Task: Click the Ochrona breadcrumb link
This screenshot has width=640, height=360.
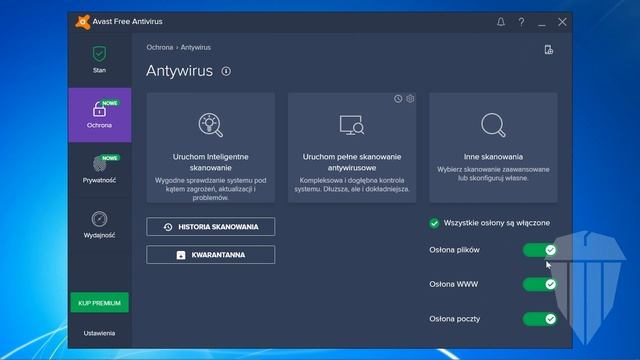Action: (160, 47)
